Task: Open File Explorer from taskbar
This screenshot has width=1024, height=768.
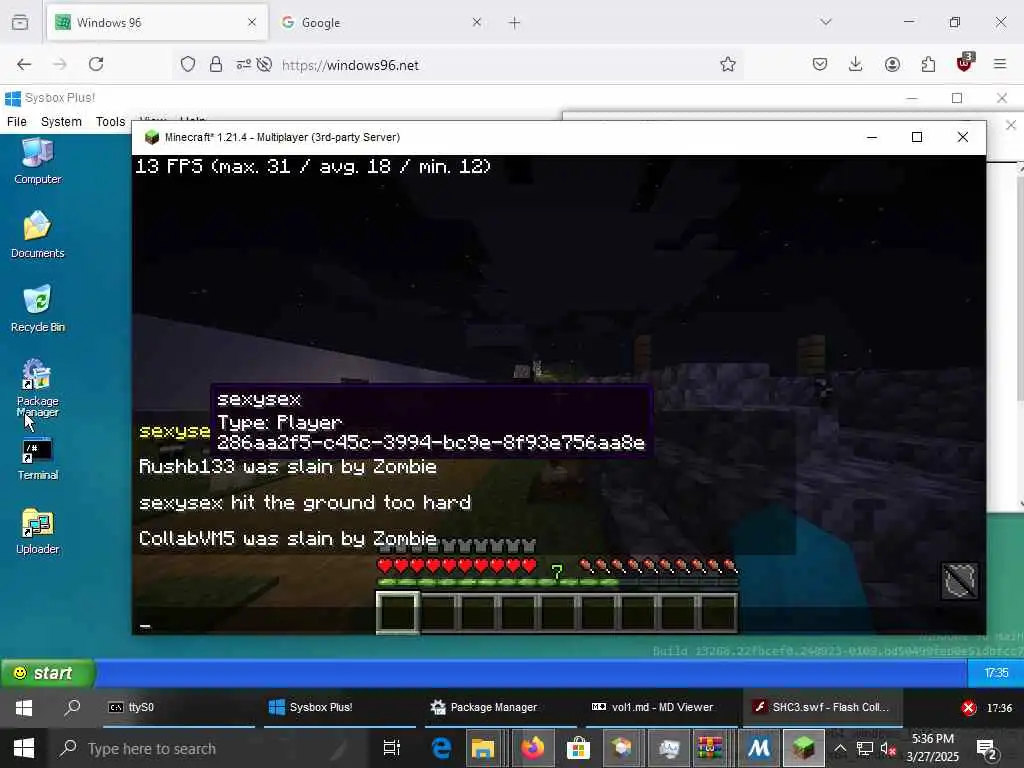Action: 483,748
